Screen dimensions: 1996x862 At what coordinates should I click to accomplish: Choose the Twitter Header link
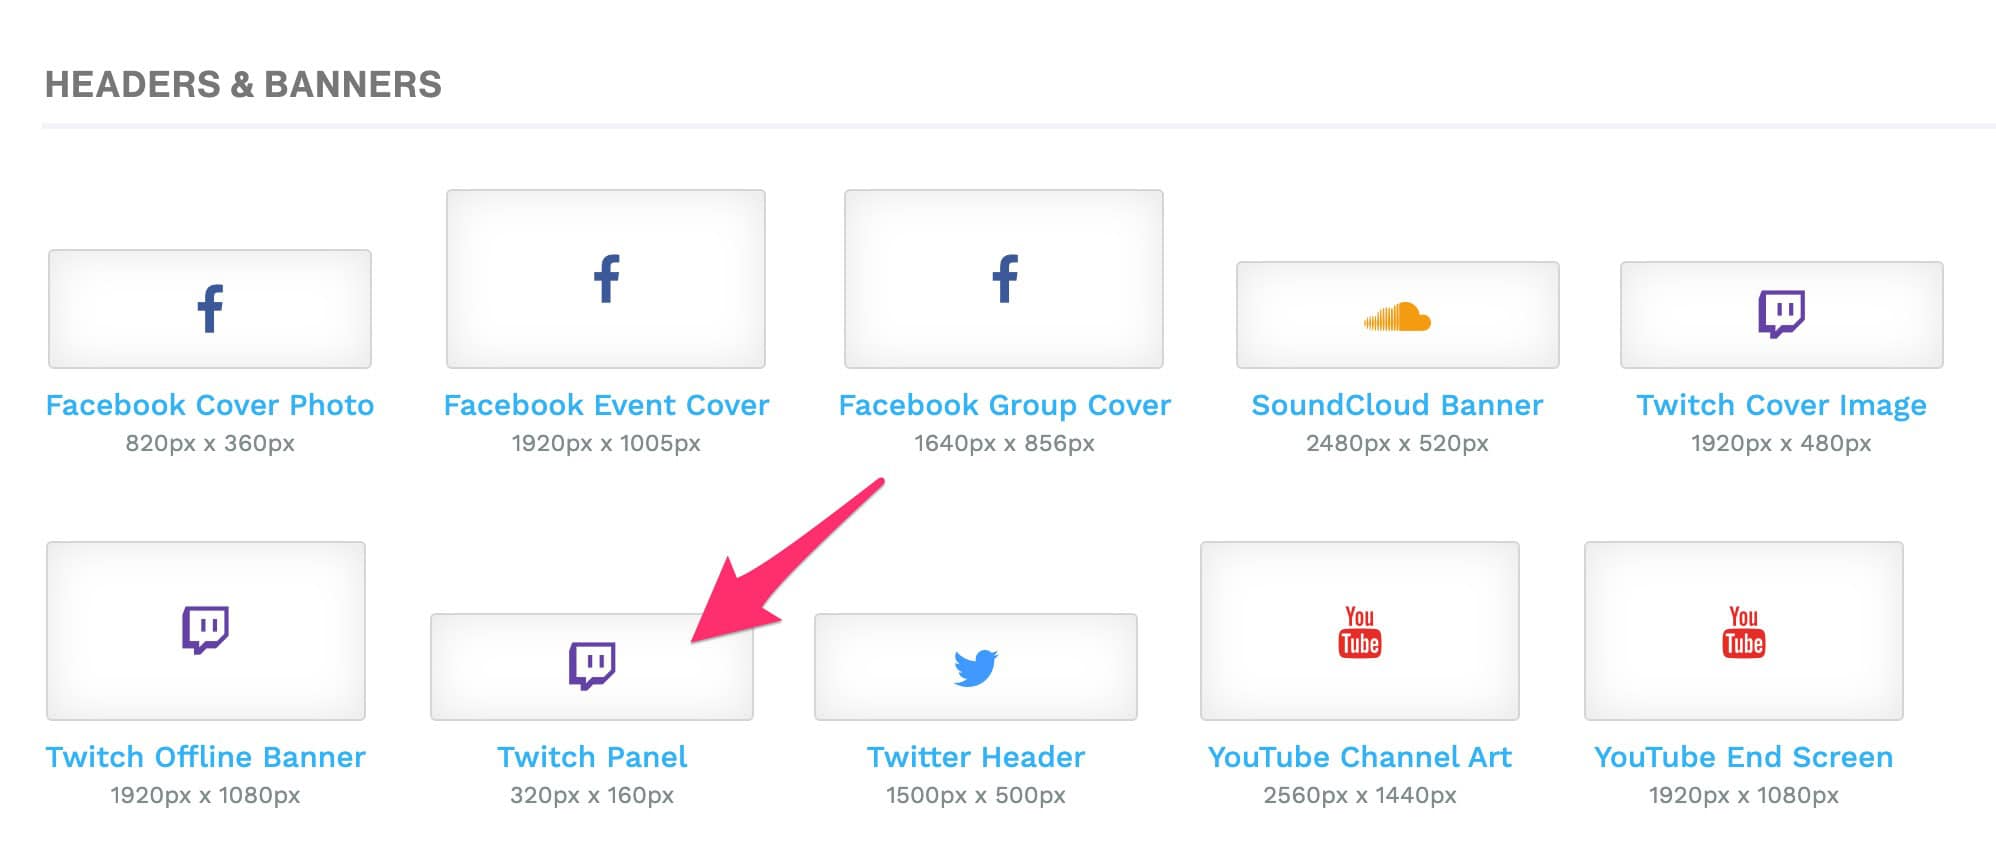[x=976, y=757]
